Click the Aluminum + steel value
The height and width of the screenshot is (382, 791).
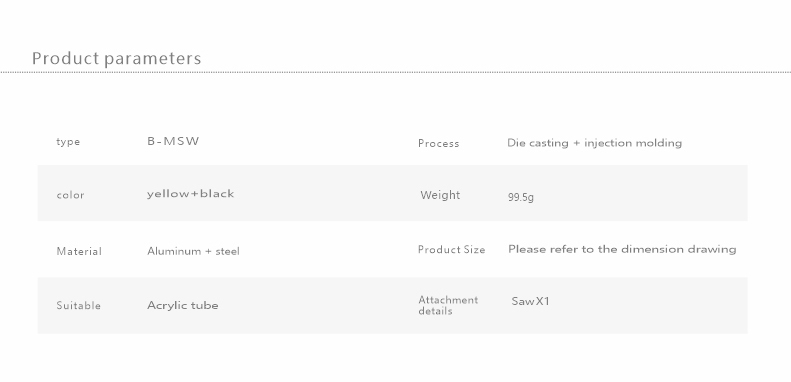click(193, 251)
